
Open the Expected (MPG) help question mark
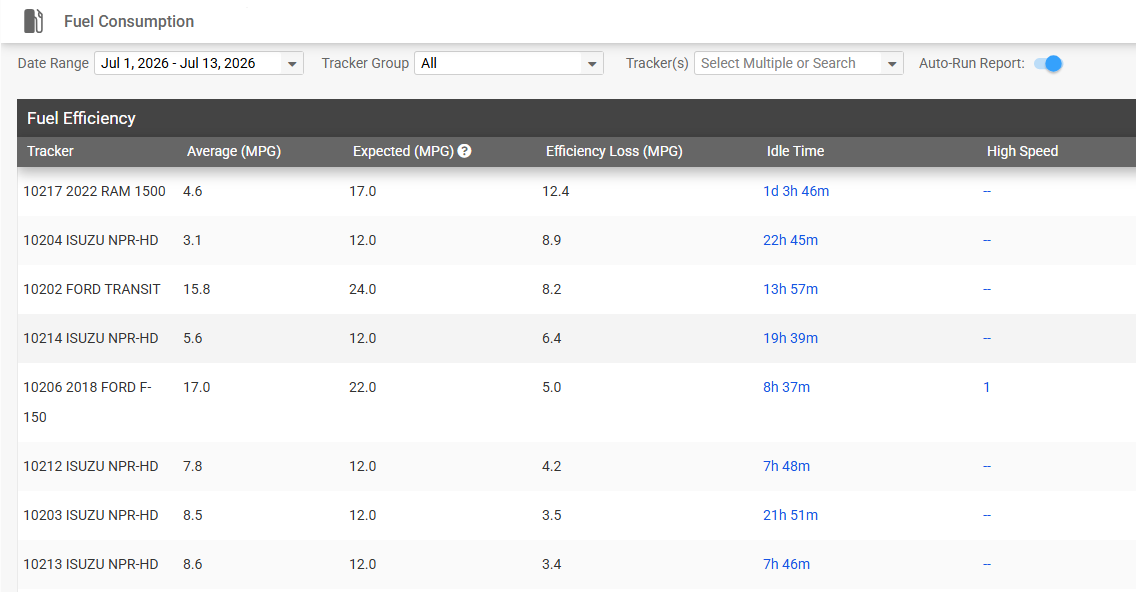pyautogui.click(x=464, y=151)
